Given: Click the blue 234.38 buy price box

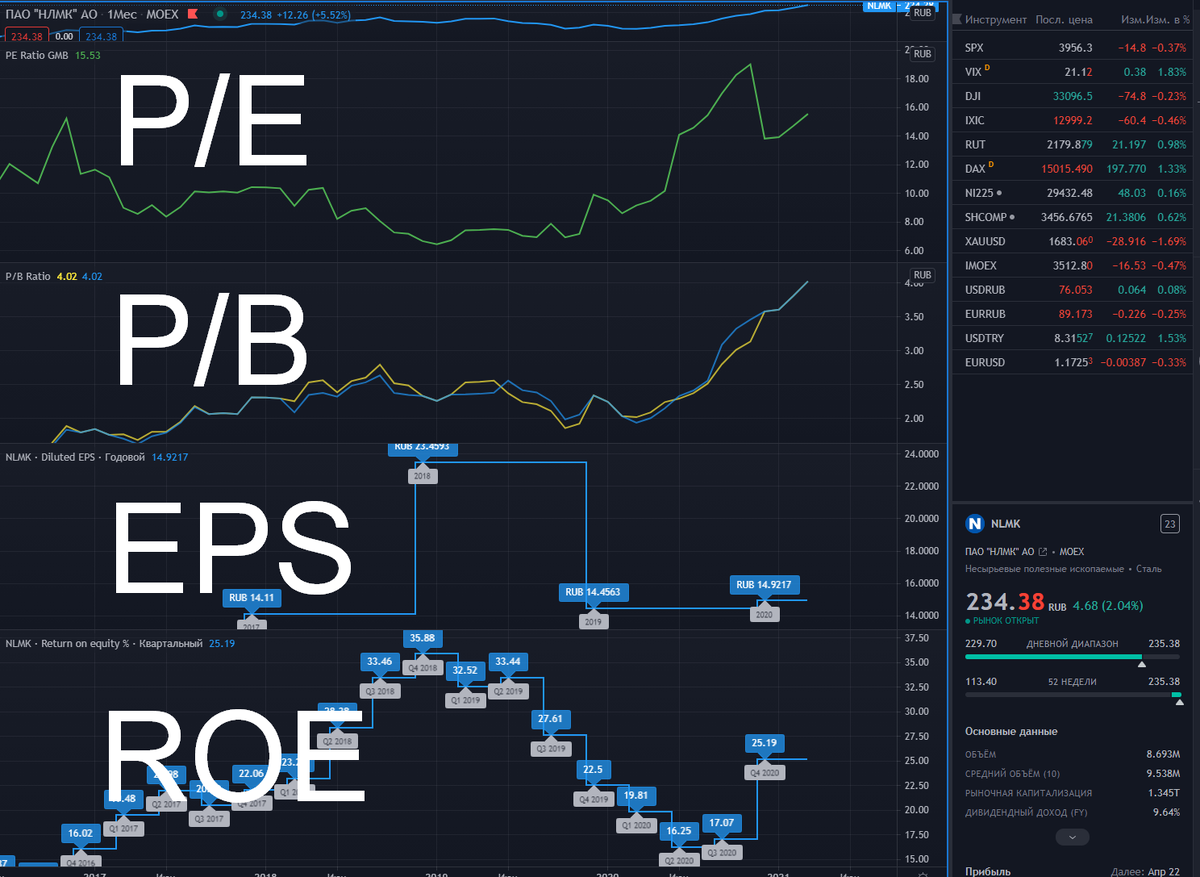Looking at the screenshot, I should coord(99,36).
